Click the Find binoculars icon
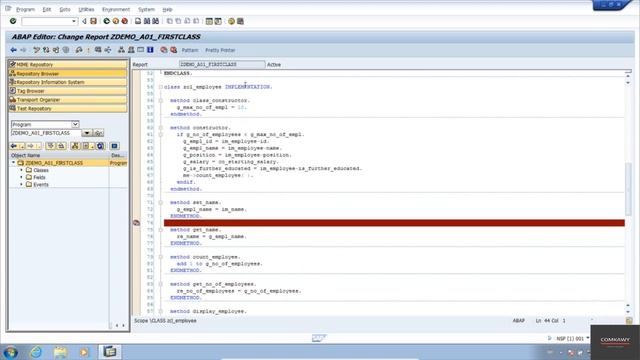 [x=147, y=21]
